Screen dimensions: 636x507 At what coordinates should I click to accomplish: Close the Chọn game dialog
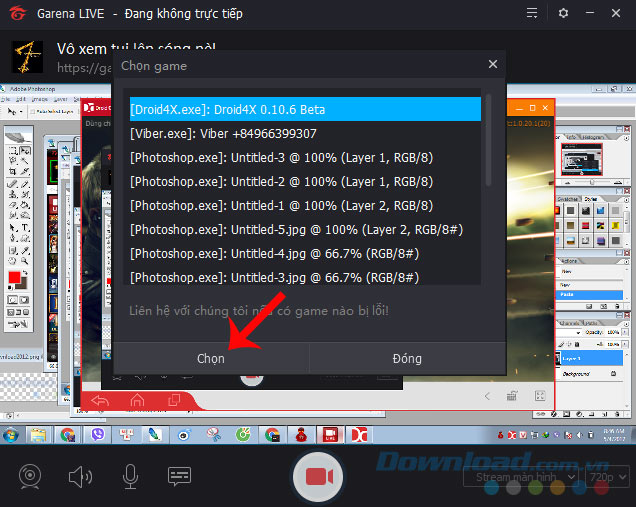(493, 64)
